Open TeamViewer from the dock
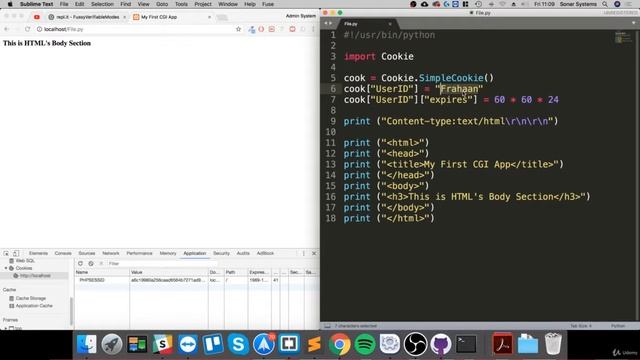640x360 pixels. 188,344
